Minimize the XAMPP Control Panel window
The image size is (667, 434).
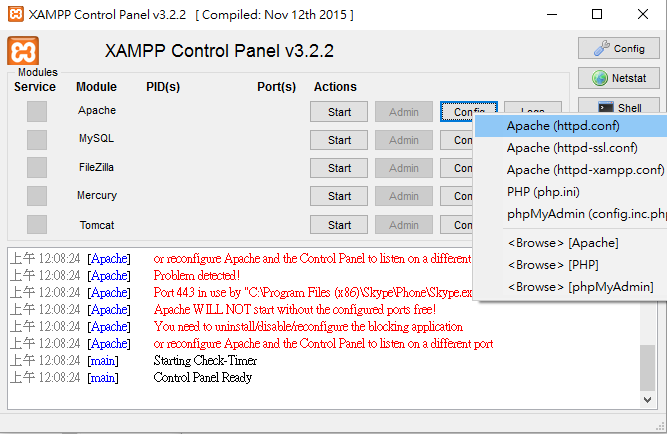pyautogui.click(x=552, y=14)
